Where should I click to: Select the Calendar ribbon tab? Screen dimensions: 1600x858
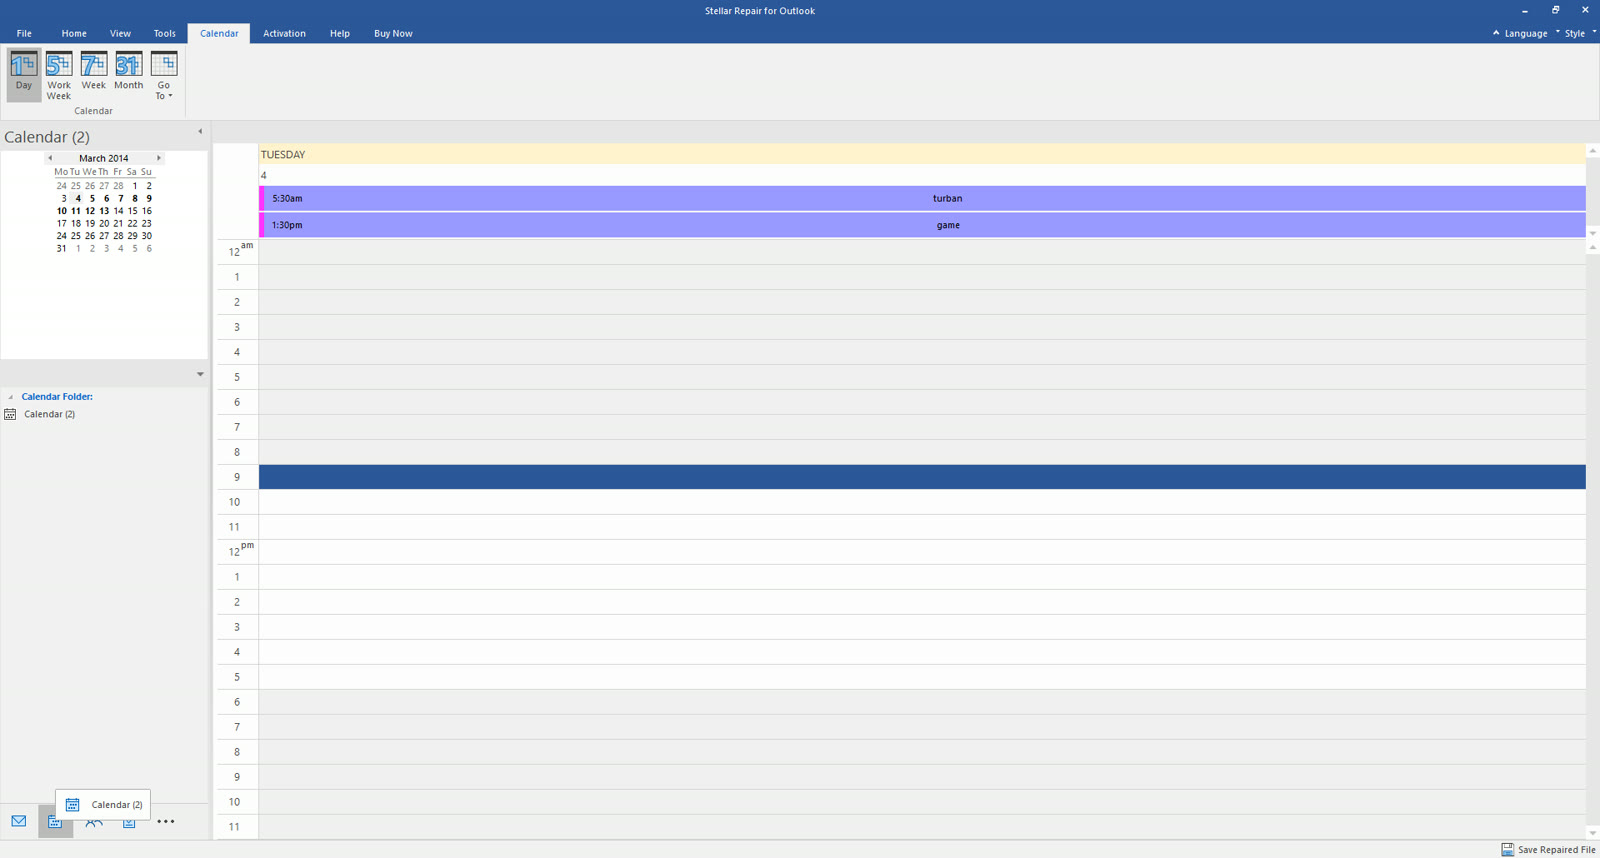pyautogui.click(x=219, y=33)
